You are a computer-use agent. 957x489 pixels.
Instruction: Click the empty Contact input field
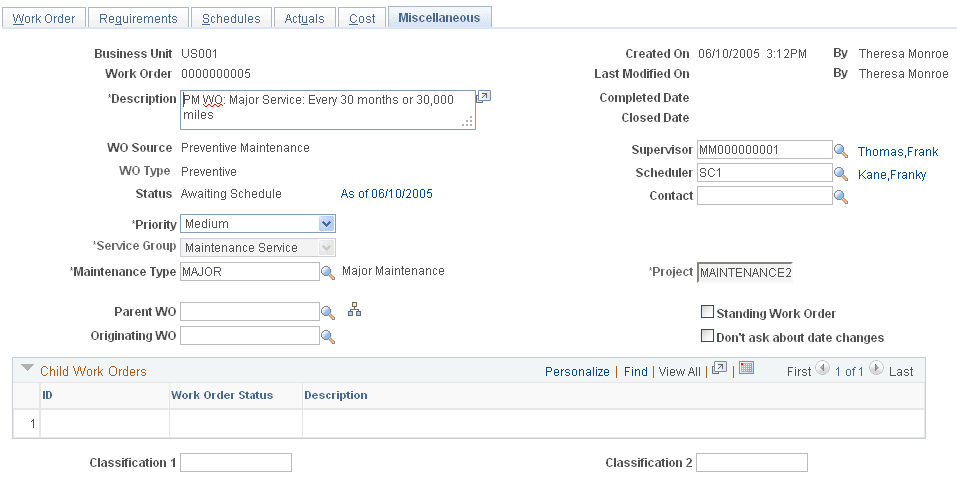pos(765,195)
